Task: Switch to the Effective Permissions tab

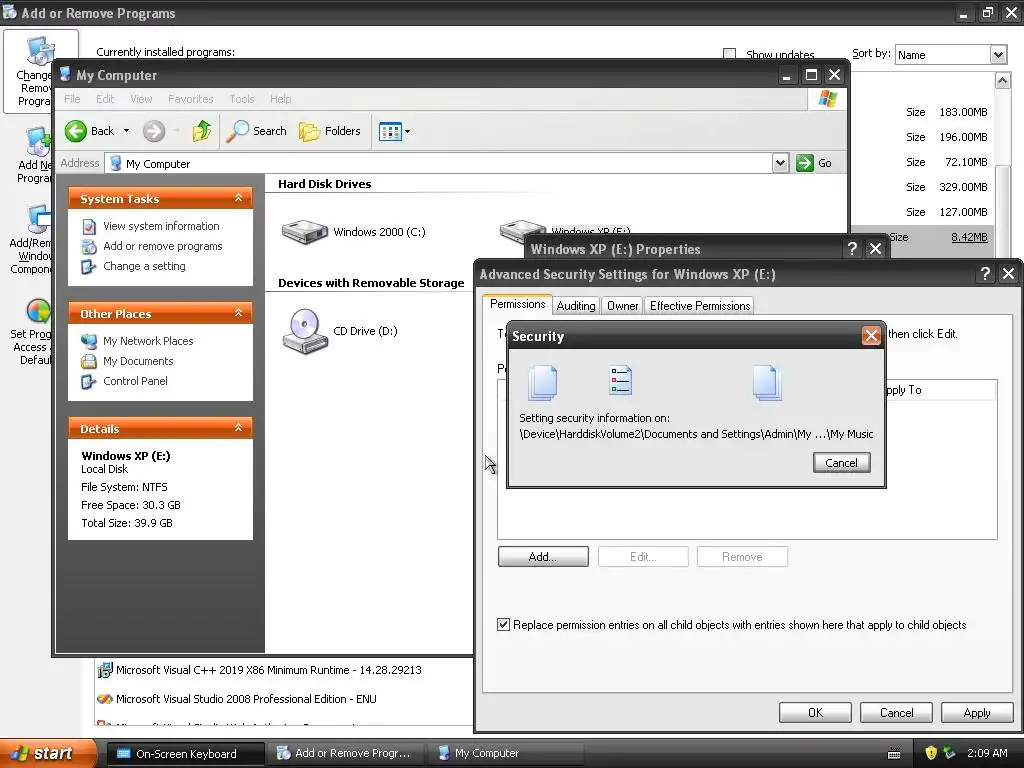Action: click(x=700, y=306)
